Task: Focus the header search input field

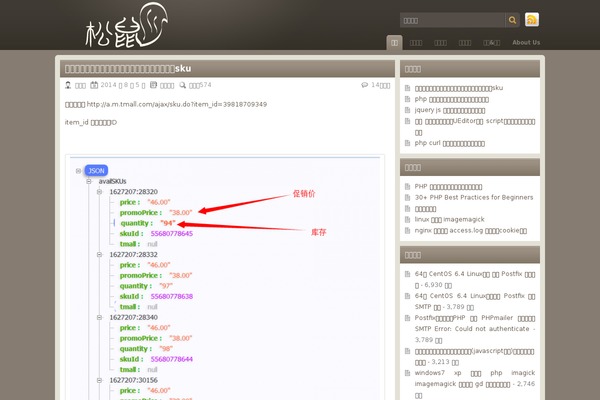Action: tap(453, 20)
